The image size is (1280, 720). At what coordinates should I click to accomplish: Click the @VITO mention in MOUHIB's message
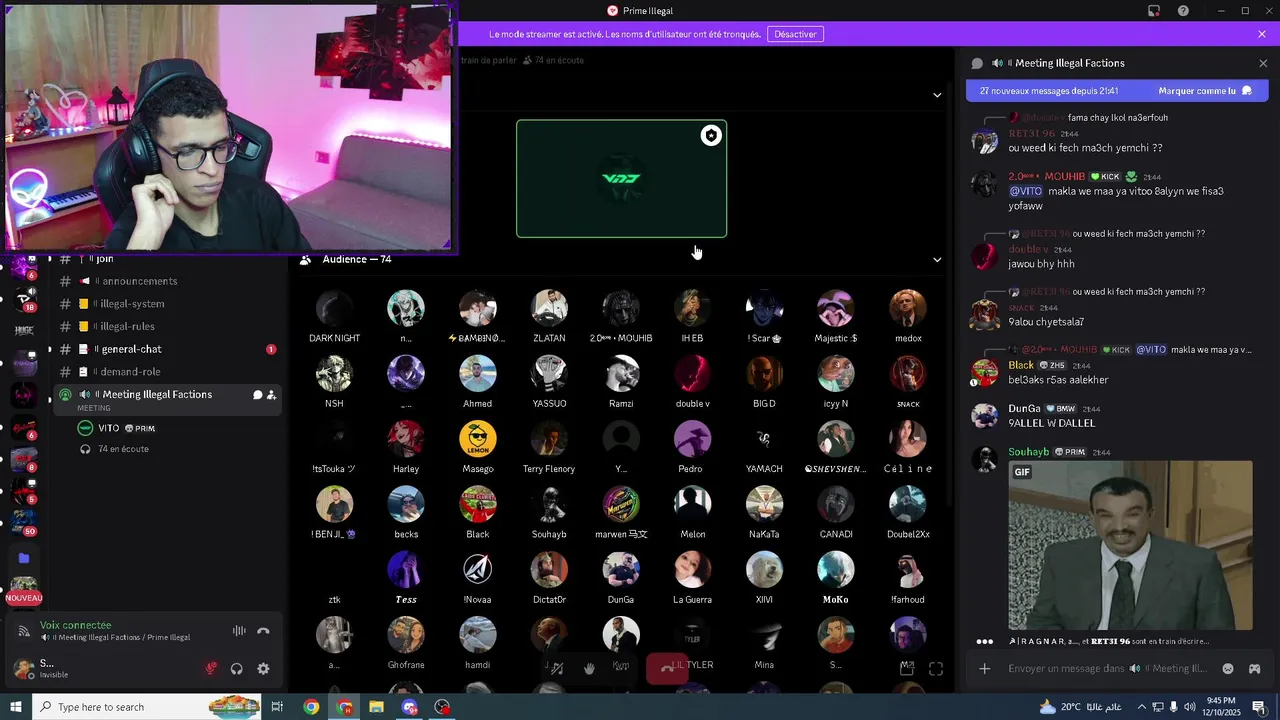coord(1026,191)
